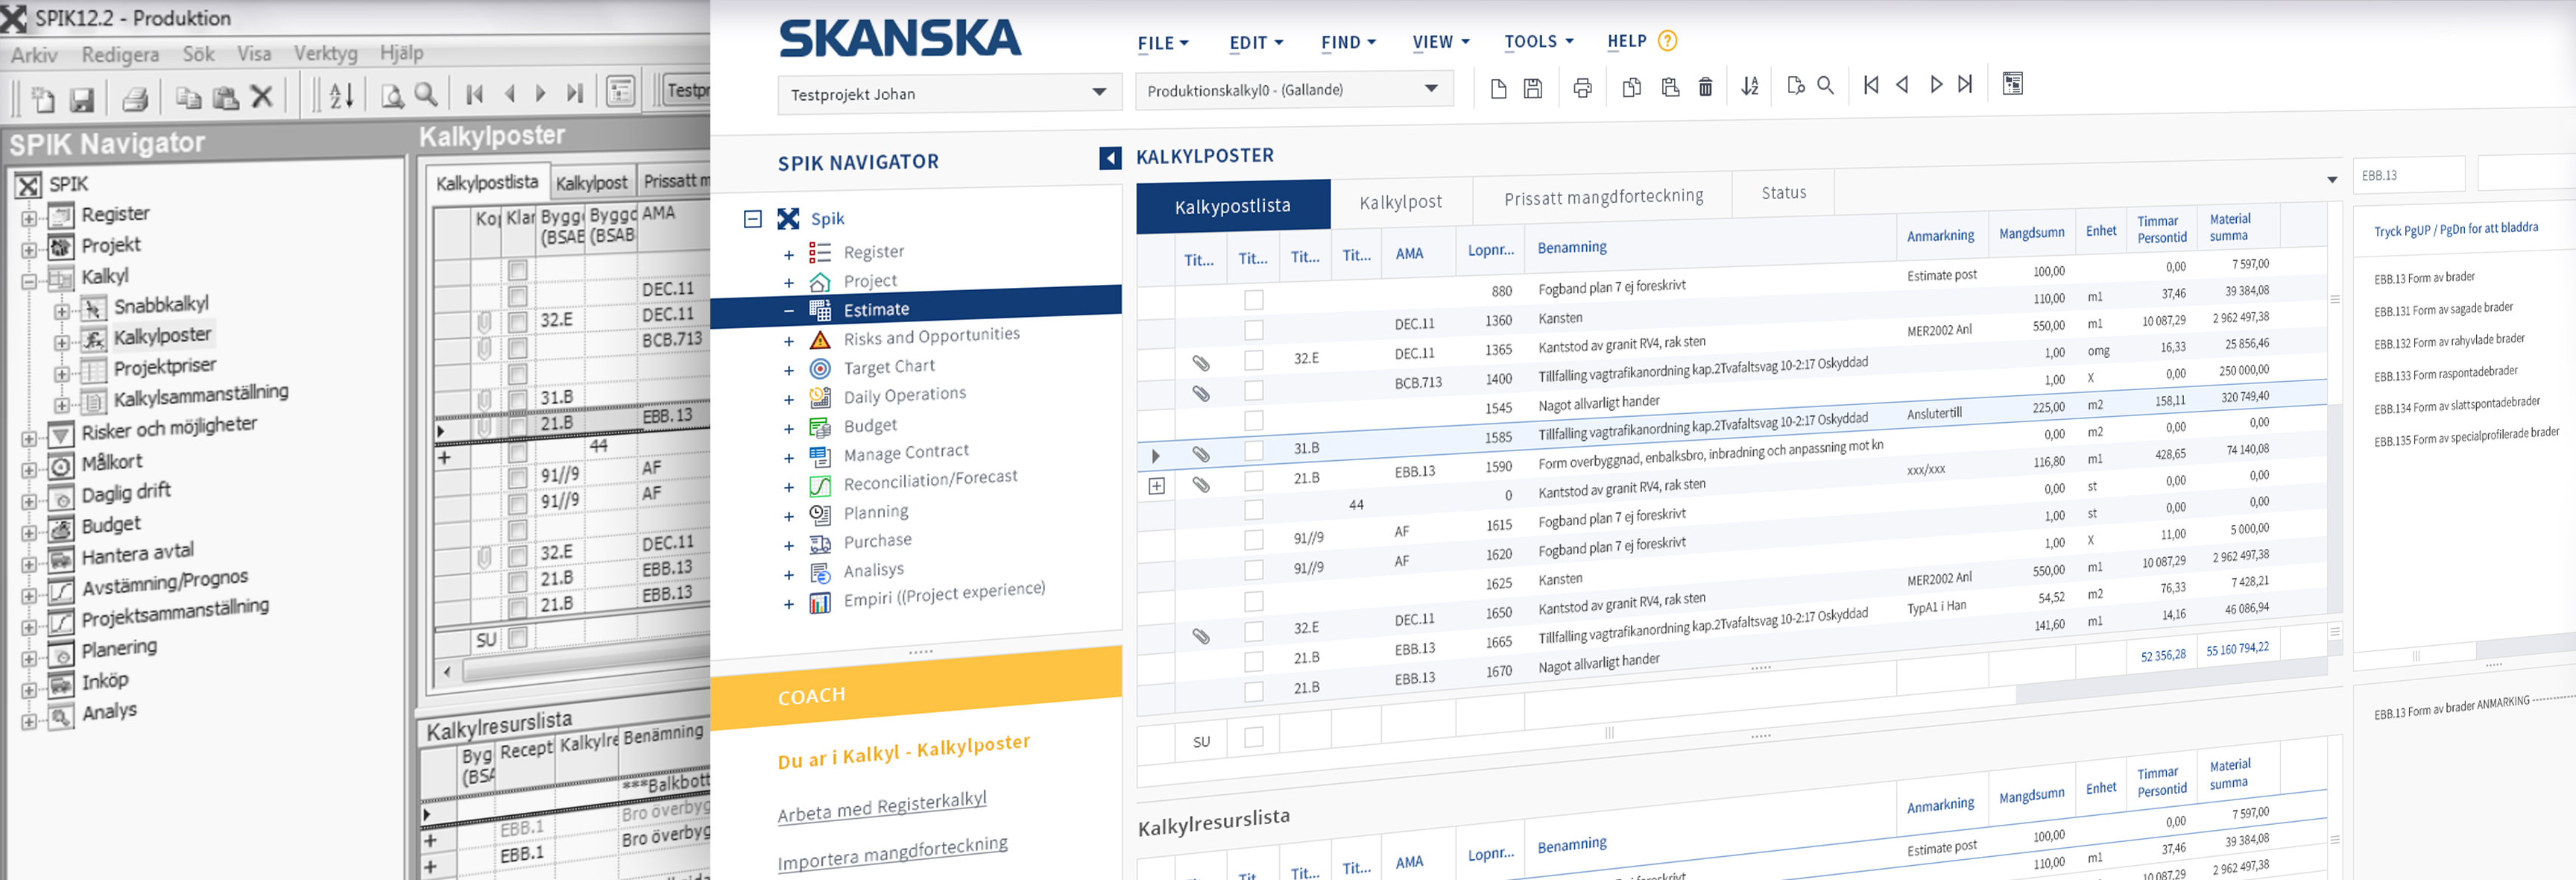Click the trash delete icon in Skanska toolbar
Screen dimensions: 2576x880
point(1706,87)
